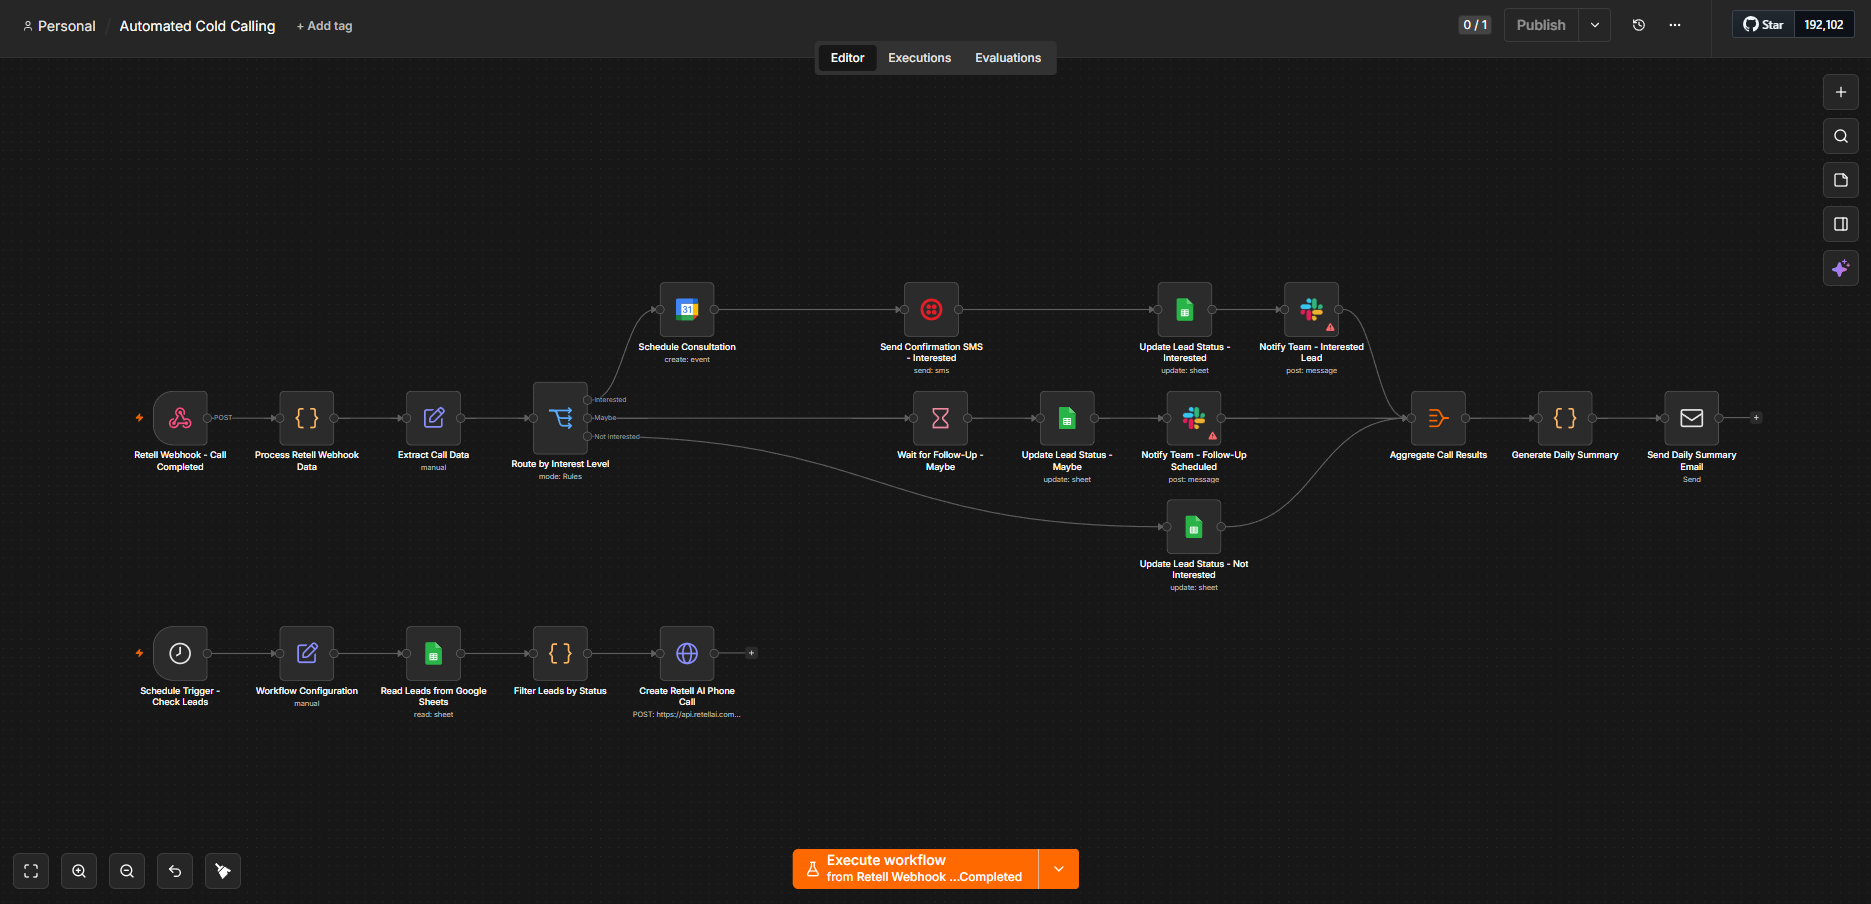Expand the Execute workflow trigger chevron

tap(1059, 869)
